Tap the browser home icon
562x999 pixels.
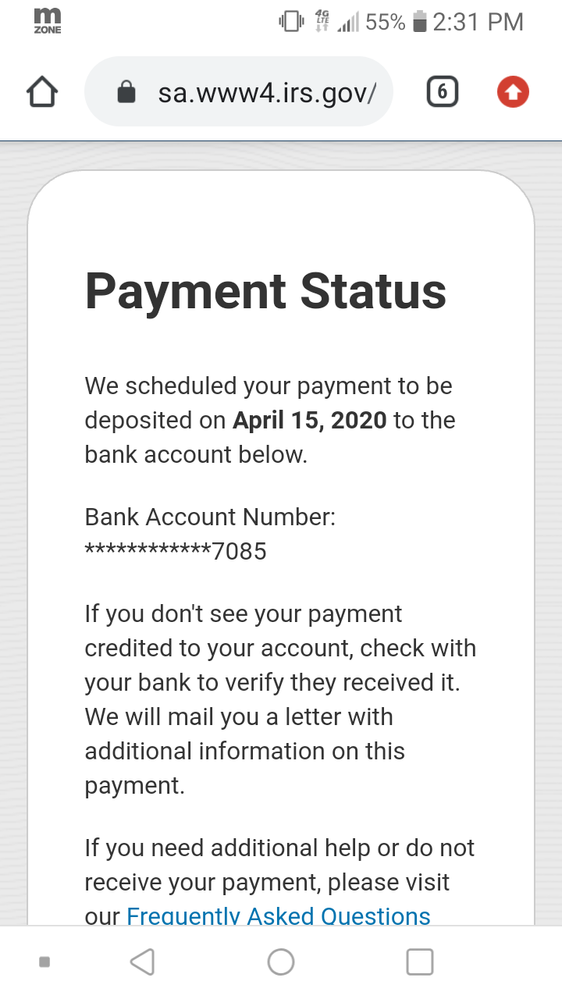point(42,93)
